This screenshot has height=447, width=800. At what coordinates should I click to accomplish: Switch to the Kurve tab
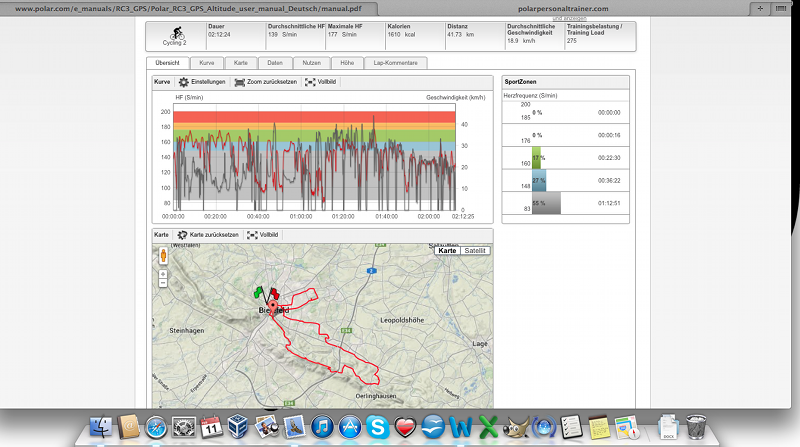[x=205, y=63]
